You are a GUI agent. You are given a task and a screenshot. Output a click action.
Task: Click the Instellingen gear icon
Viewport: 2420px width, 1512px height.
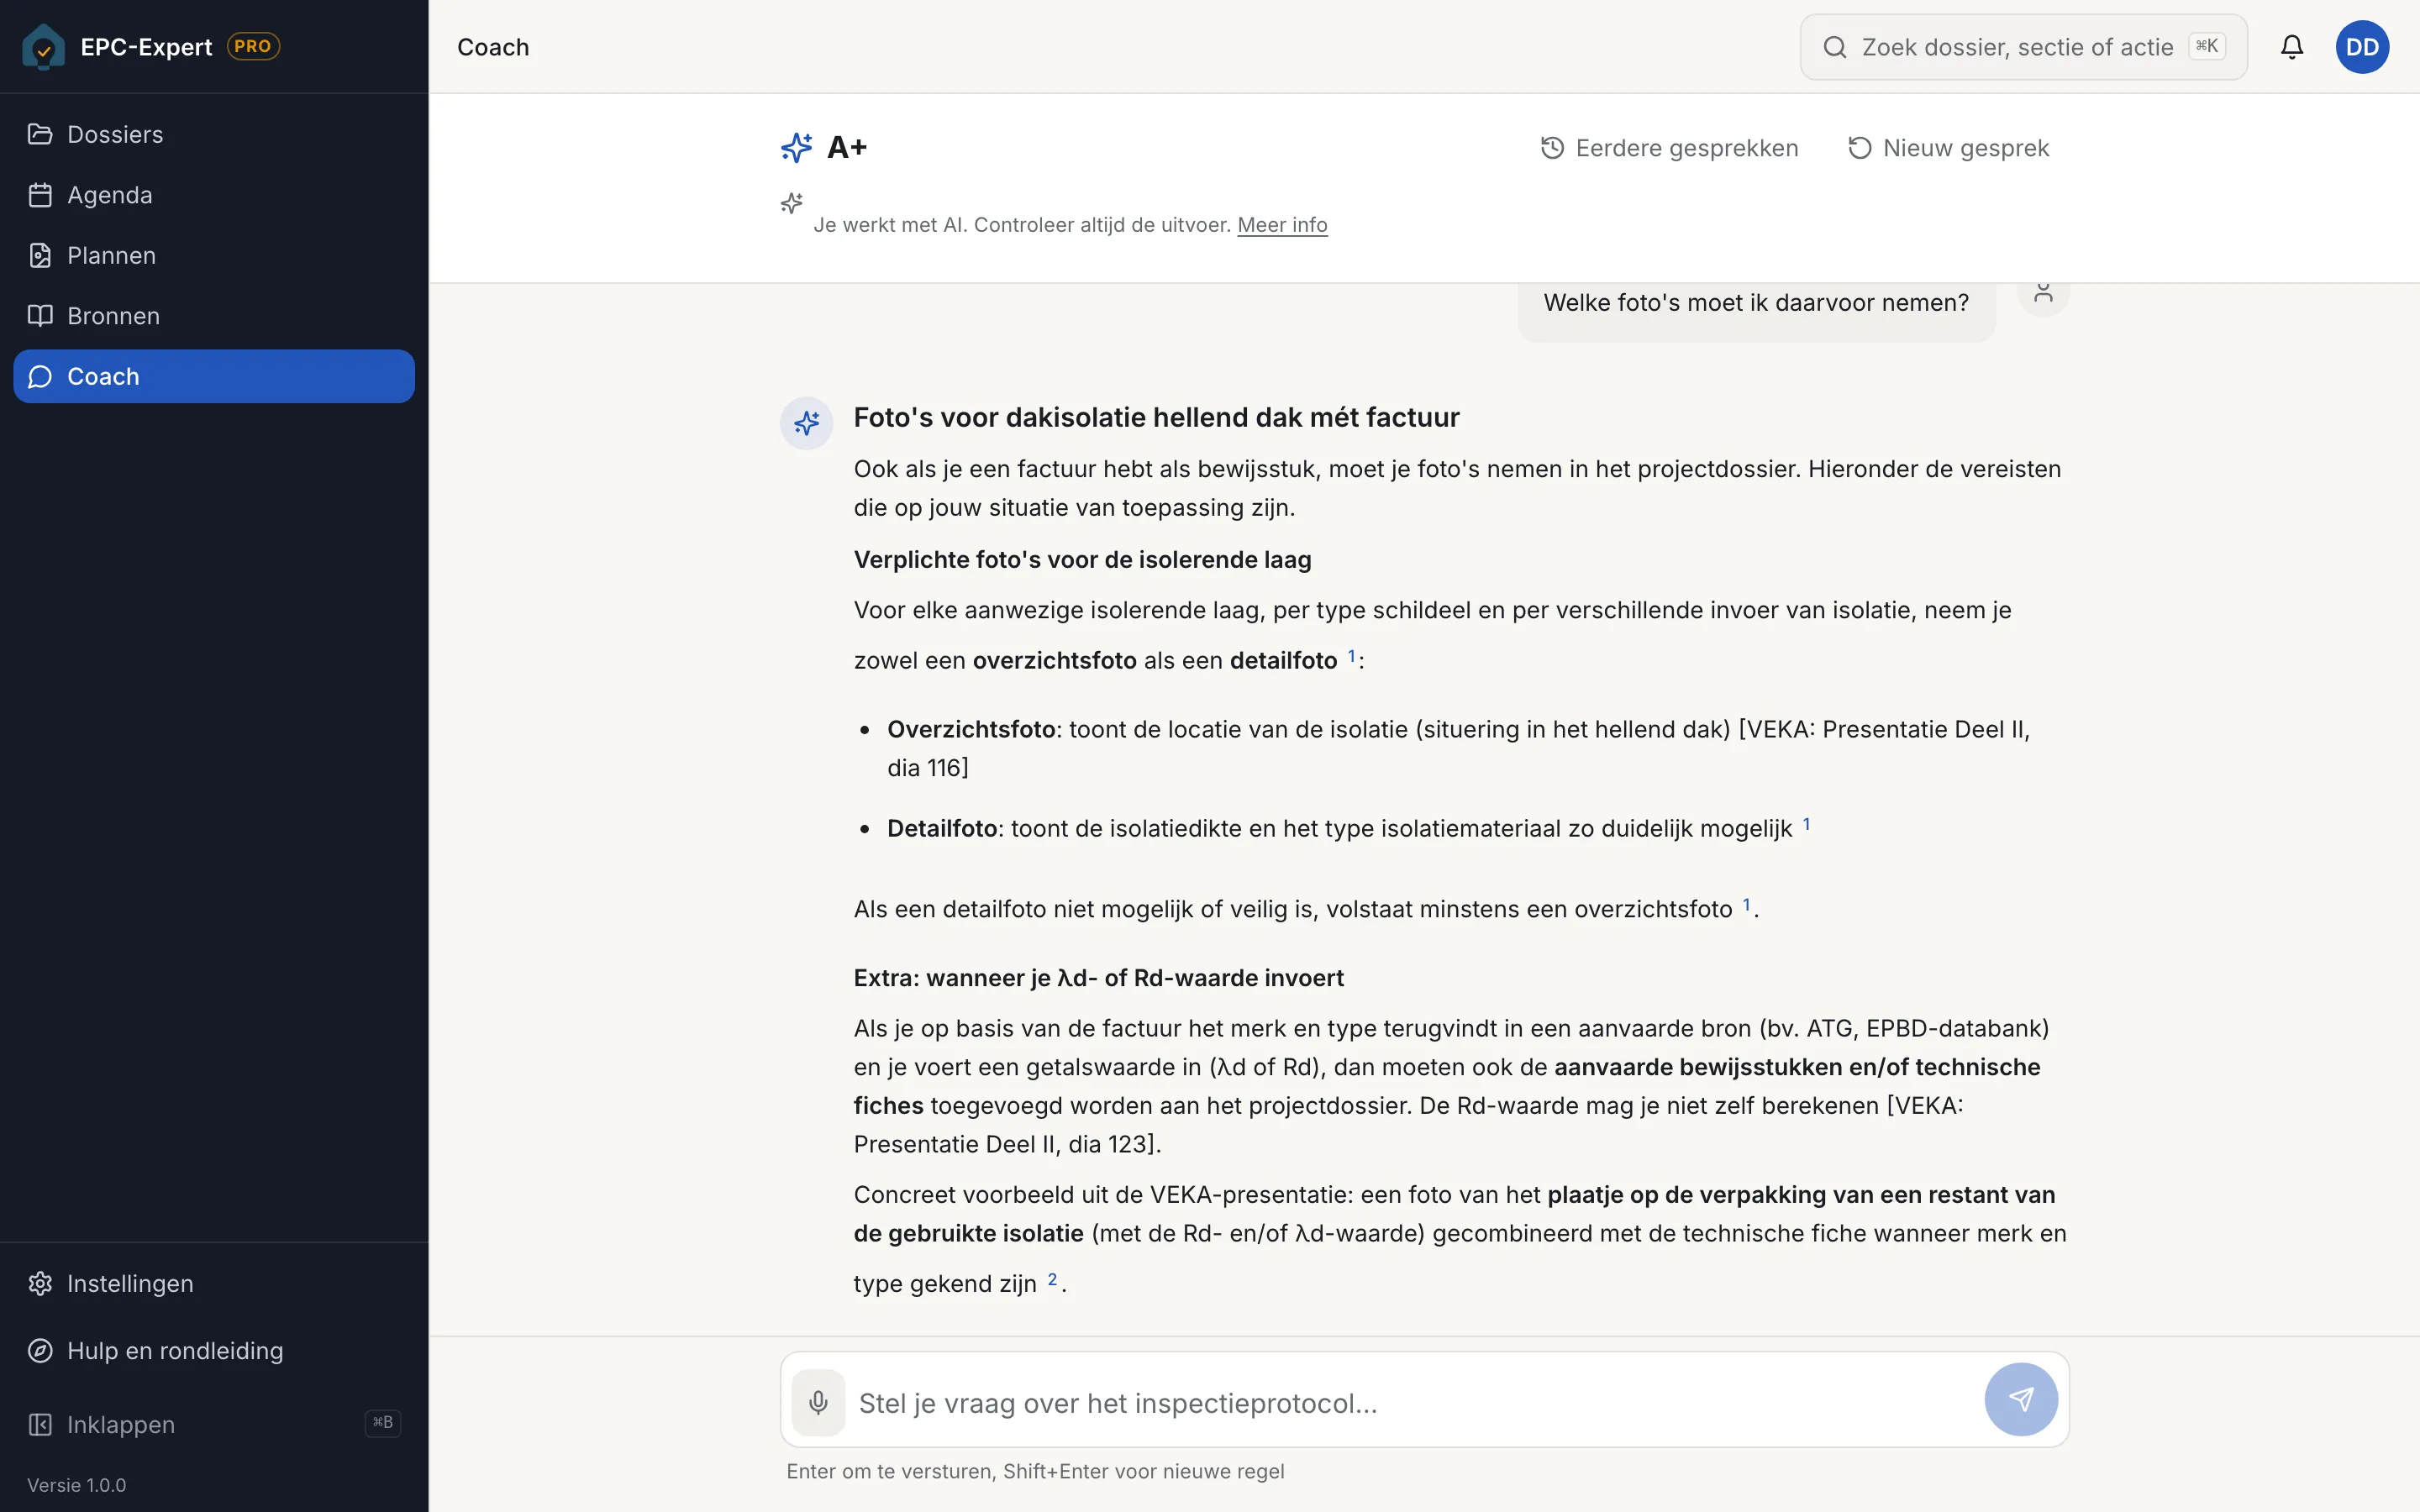coord(40,1283)
